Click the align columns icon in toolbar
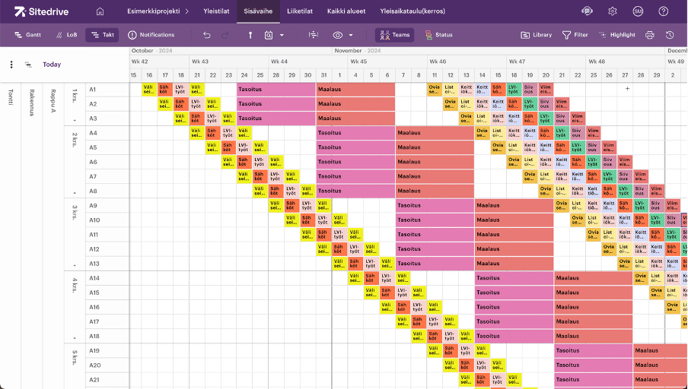Screen dimensions: 688x389 pos(313,35)
